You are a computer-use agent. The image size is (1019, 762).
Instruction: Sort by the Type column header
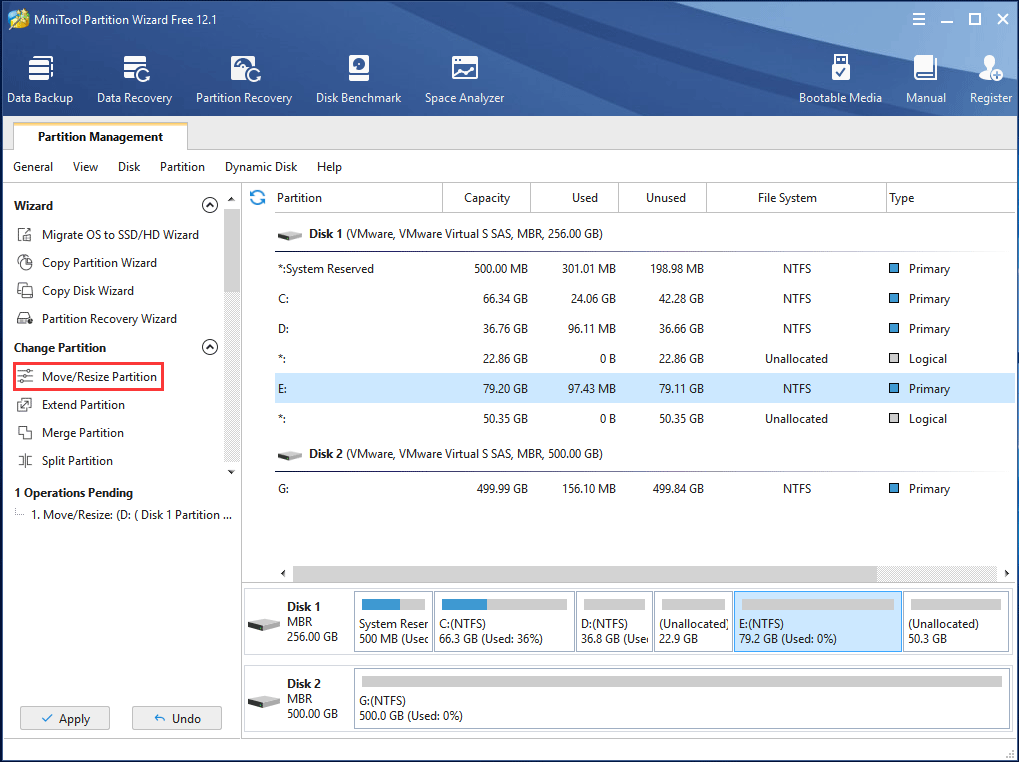pos(951,197)
